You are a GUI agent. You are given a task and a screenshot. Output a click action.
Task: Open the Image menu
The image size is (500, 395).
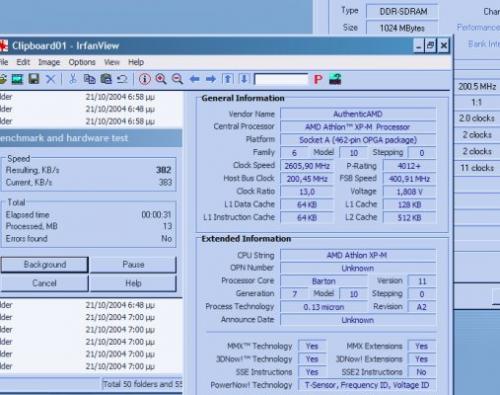coord(49,62)
